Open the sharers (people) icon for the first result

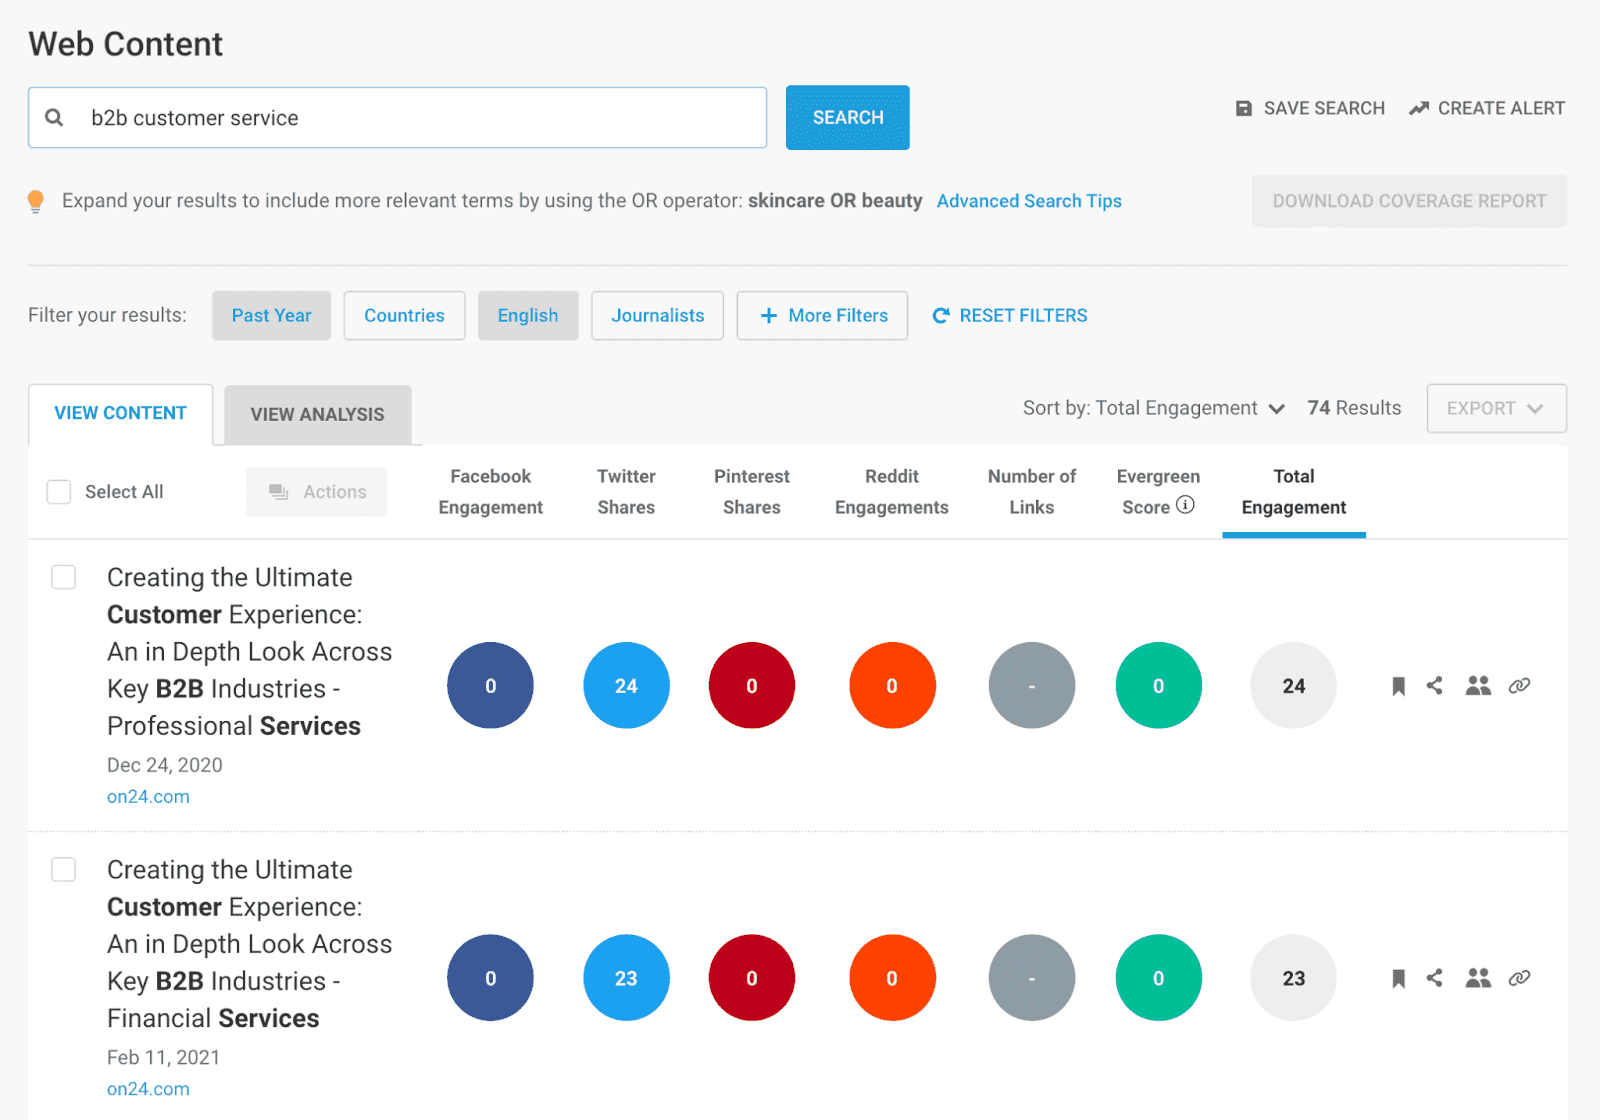tap(1478, 686)
